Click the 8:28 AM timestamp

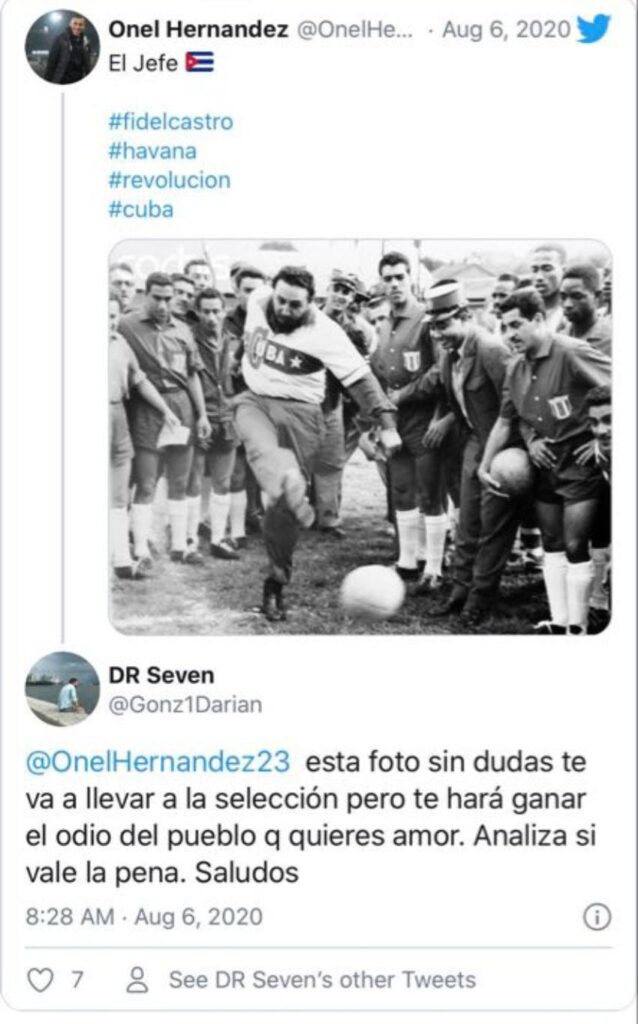[x=70, y=917]
